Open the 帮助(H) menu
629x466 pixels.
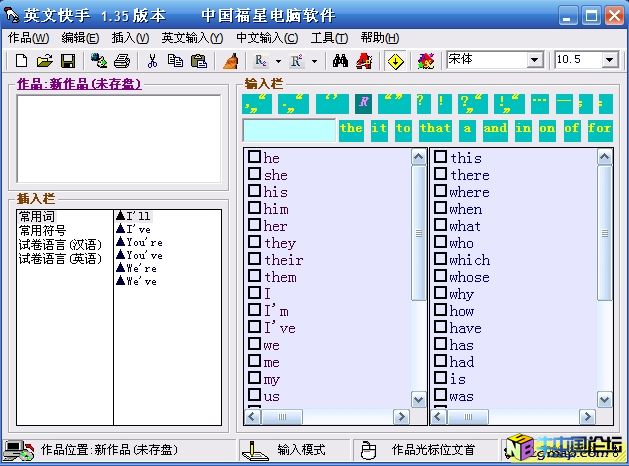(x=379, y=38)
